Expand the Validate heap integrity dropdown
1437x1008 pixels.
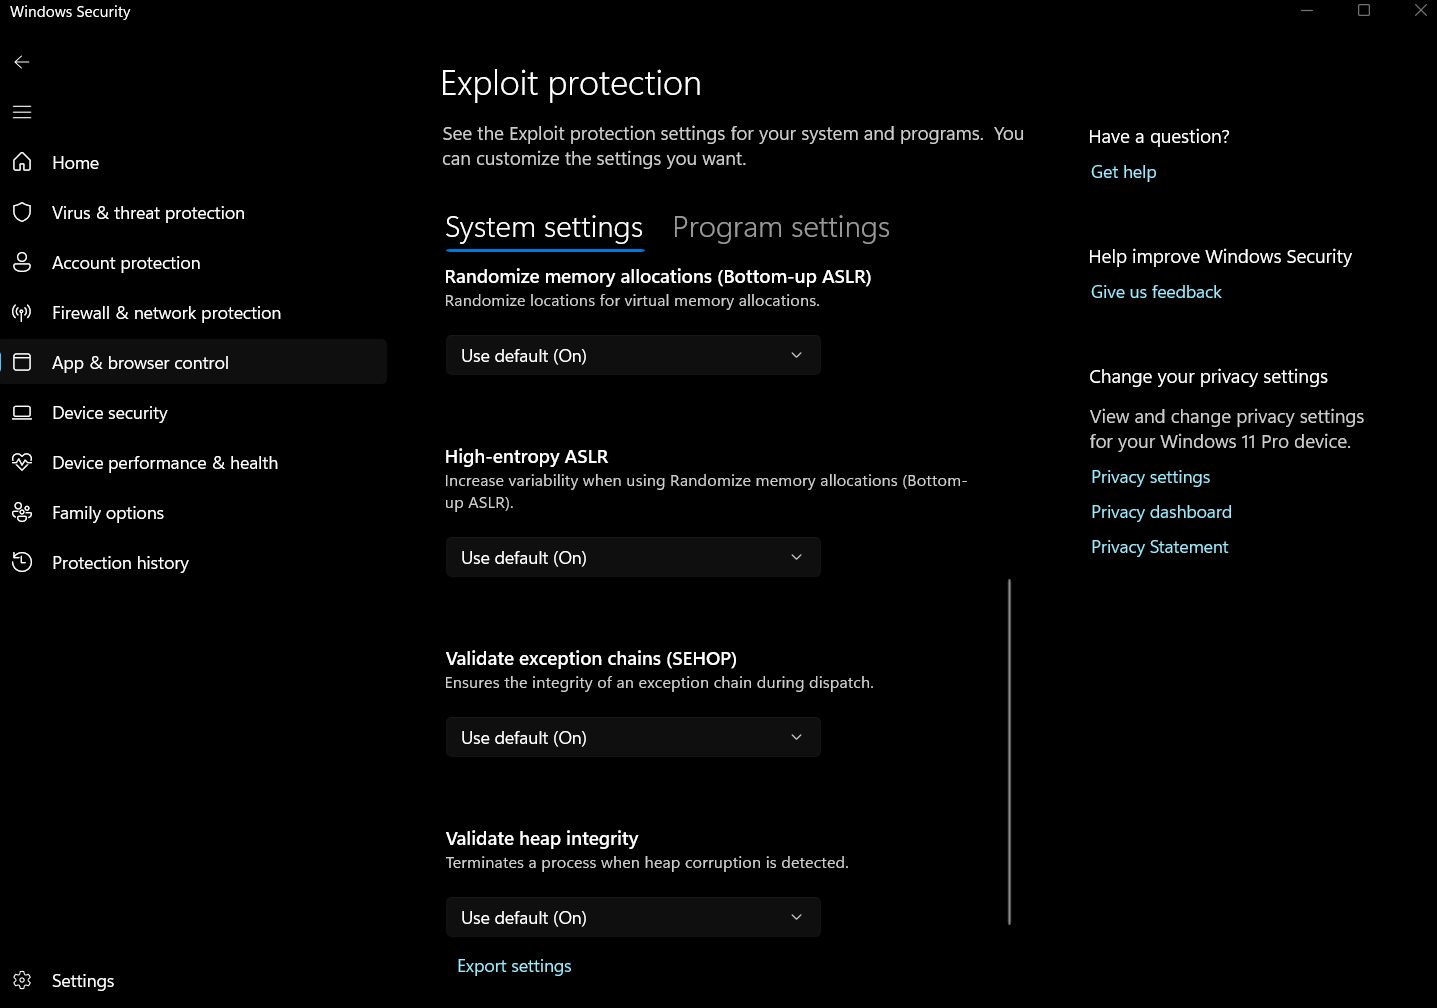tap(633, 917)
